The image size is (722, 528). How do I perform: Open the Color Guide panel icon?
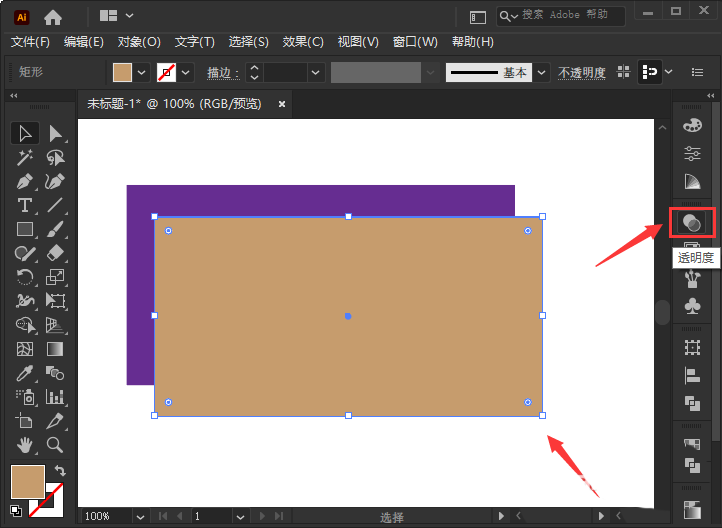coord(692,182)
